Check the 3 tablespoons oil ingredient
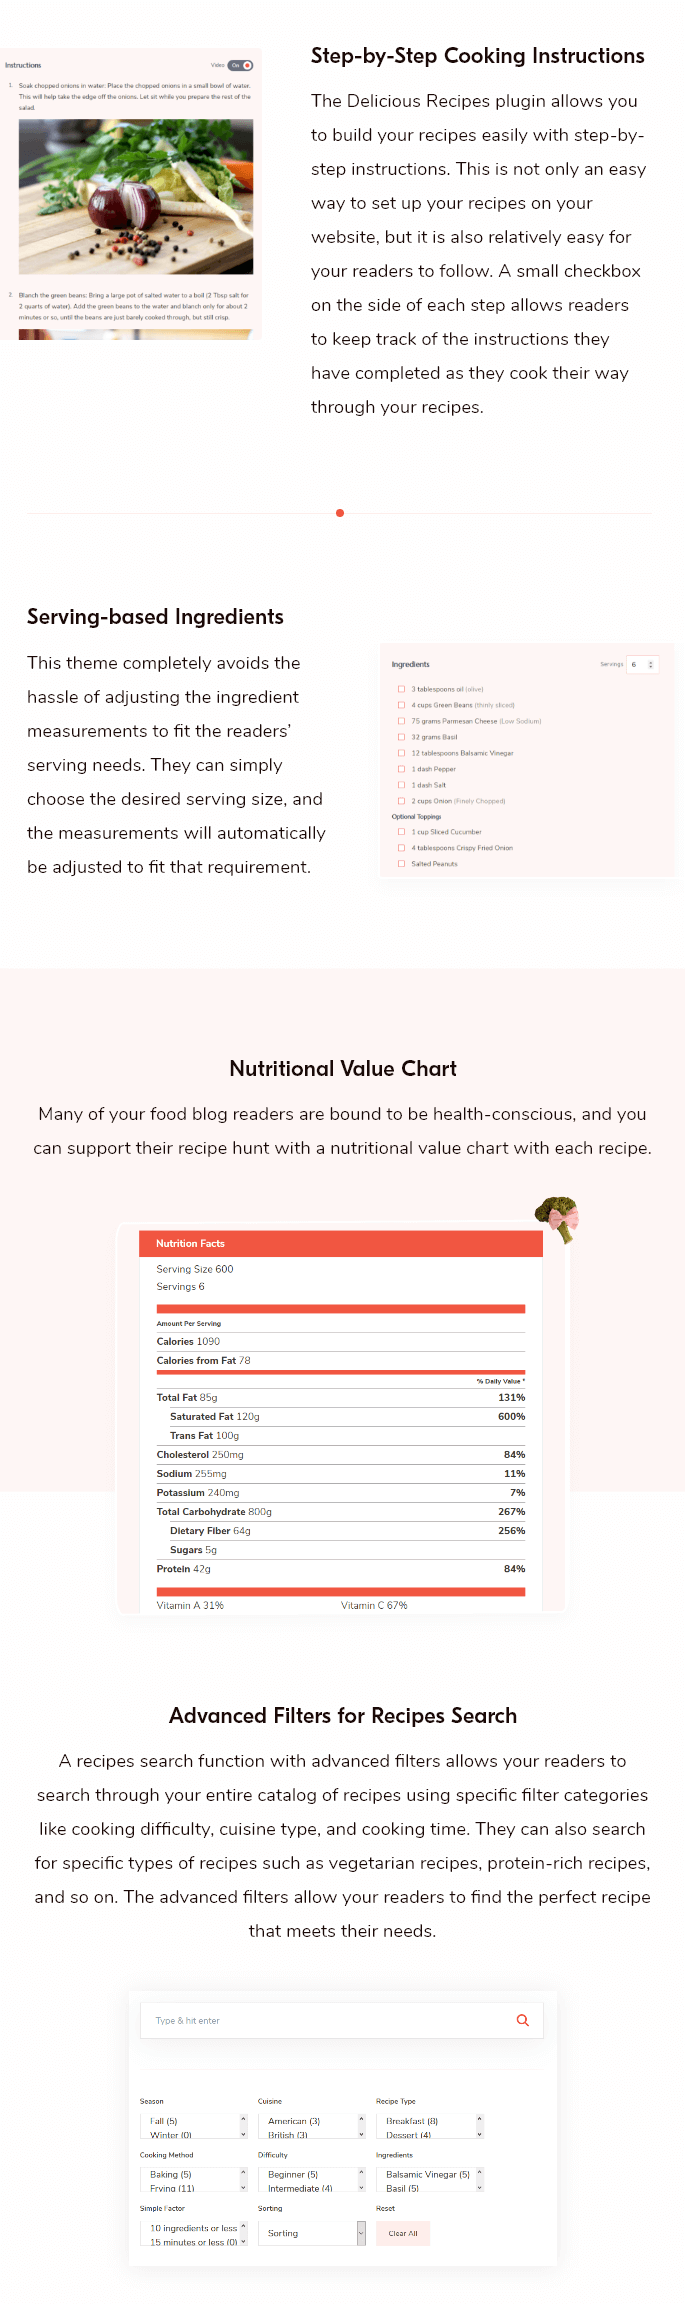Image resolution: width=685 pixels, height=2304 pixels. point(402,689)
